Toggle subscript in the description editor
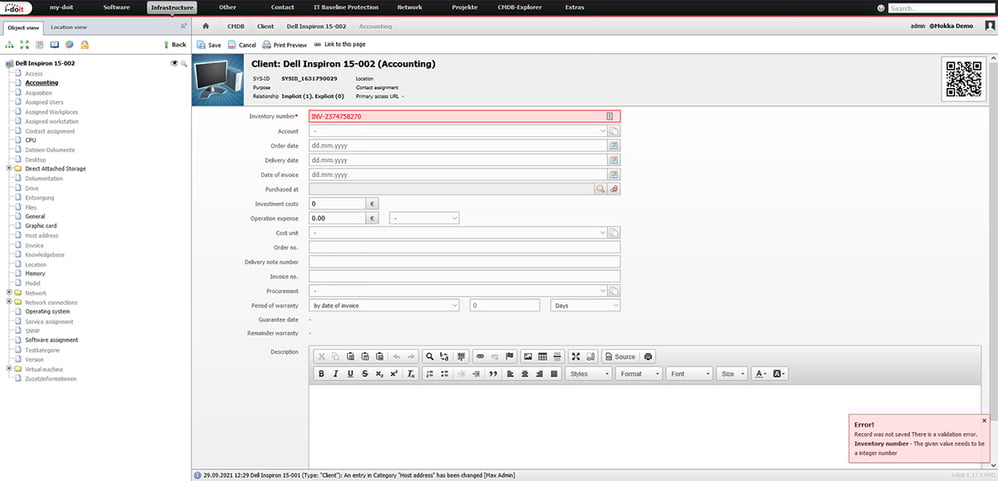The height and width of the screenshot is (481, 998). click(x=379, y=373)
